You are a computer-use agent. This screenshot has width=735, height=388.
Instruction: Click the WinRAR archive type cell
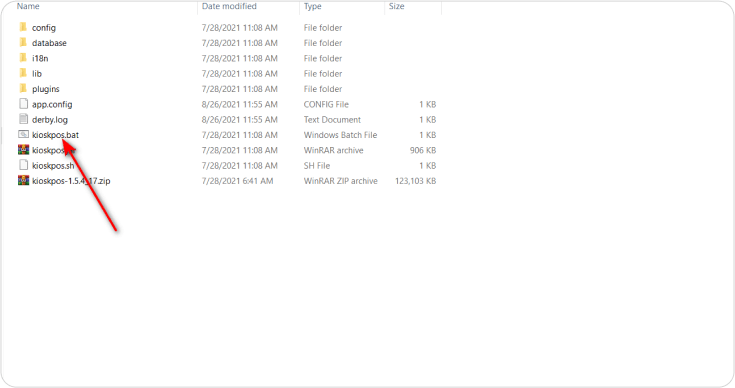[x=334, y=150]
